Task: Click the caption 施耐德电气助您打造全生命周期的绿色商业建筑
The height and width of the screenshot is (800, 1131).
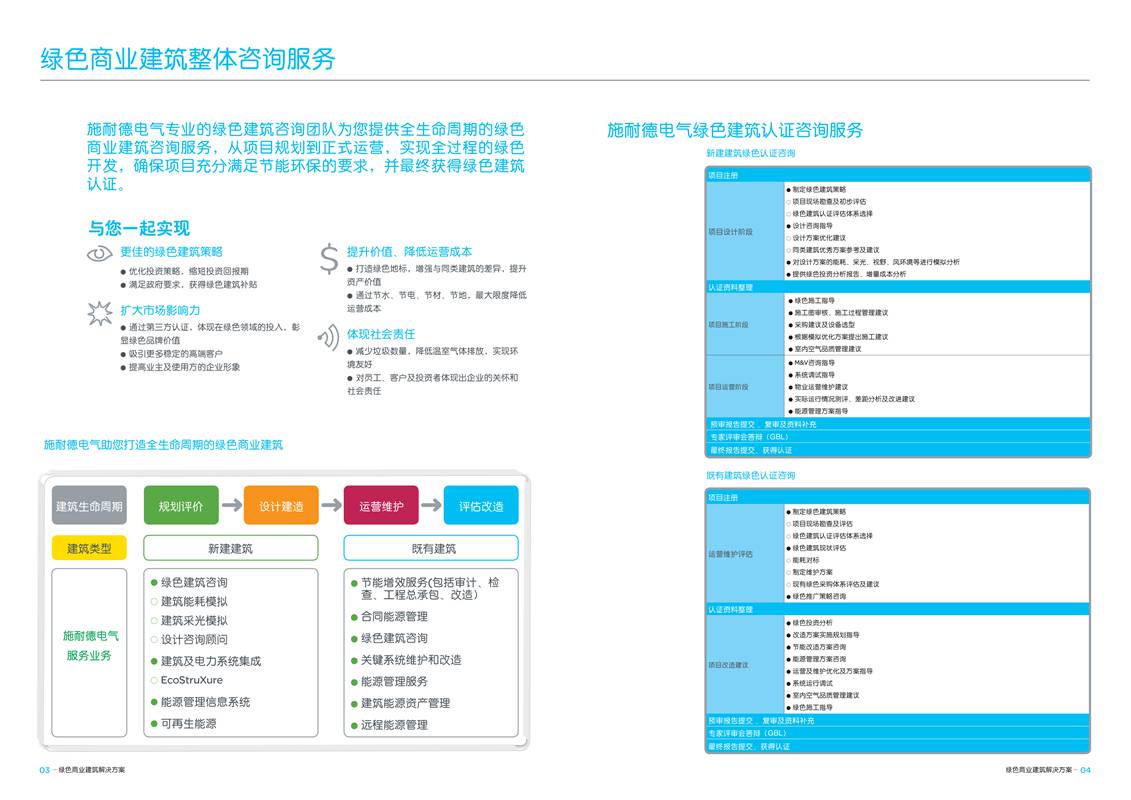Action: [163, 444]
